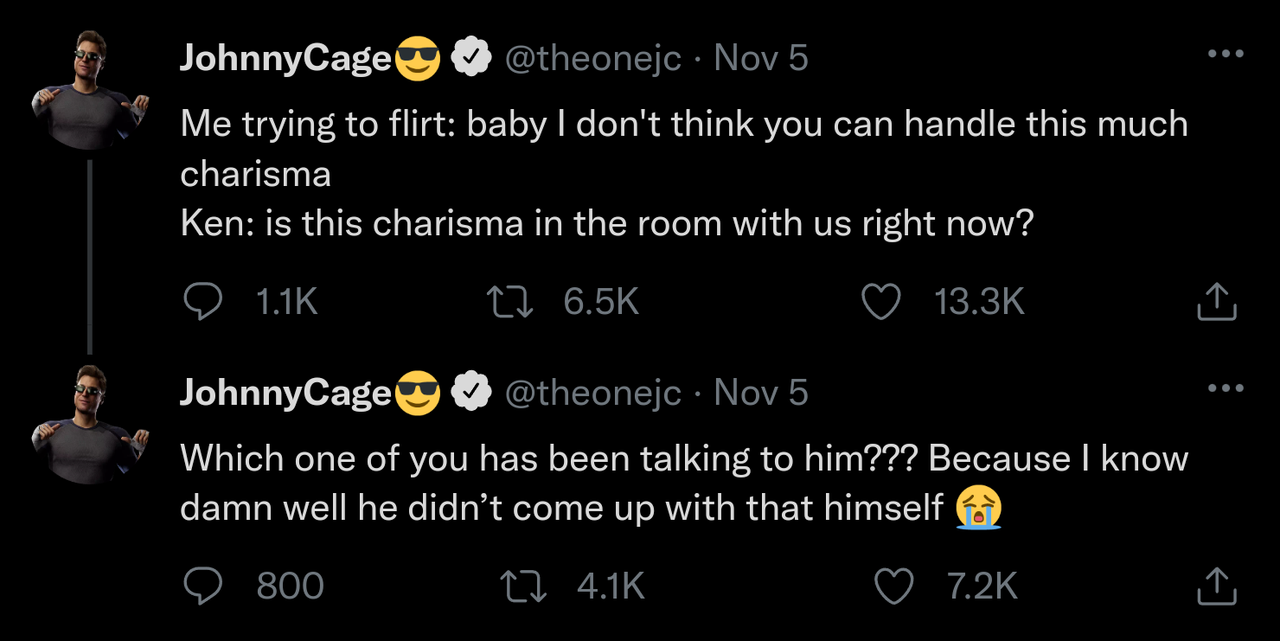Open the profile picture on the first tweet
Image resolution: width=1280 pixels, height=641 pixels.
tap(91, 89)
